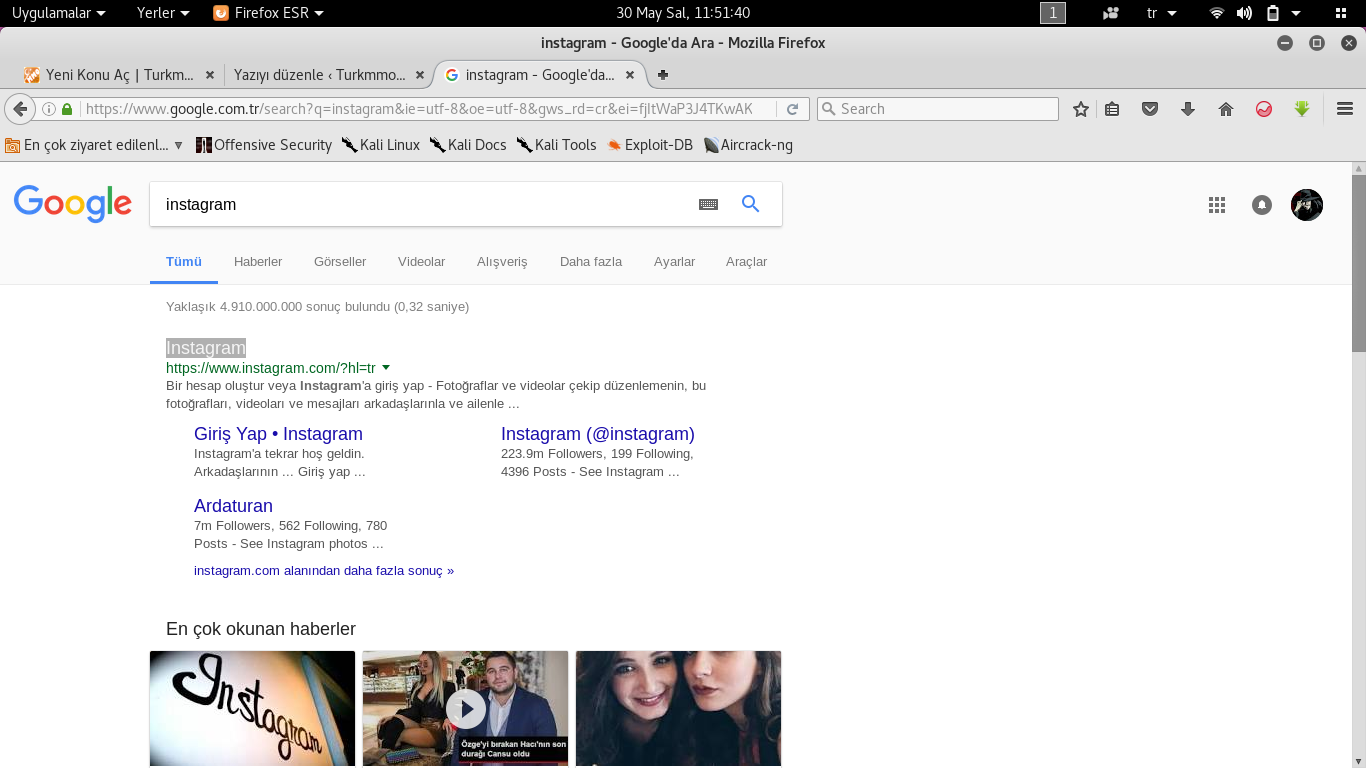1366x768 pixels.
Task: Reload the page with the refresh icon
Action: click(x=792, y=109)
